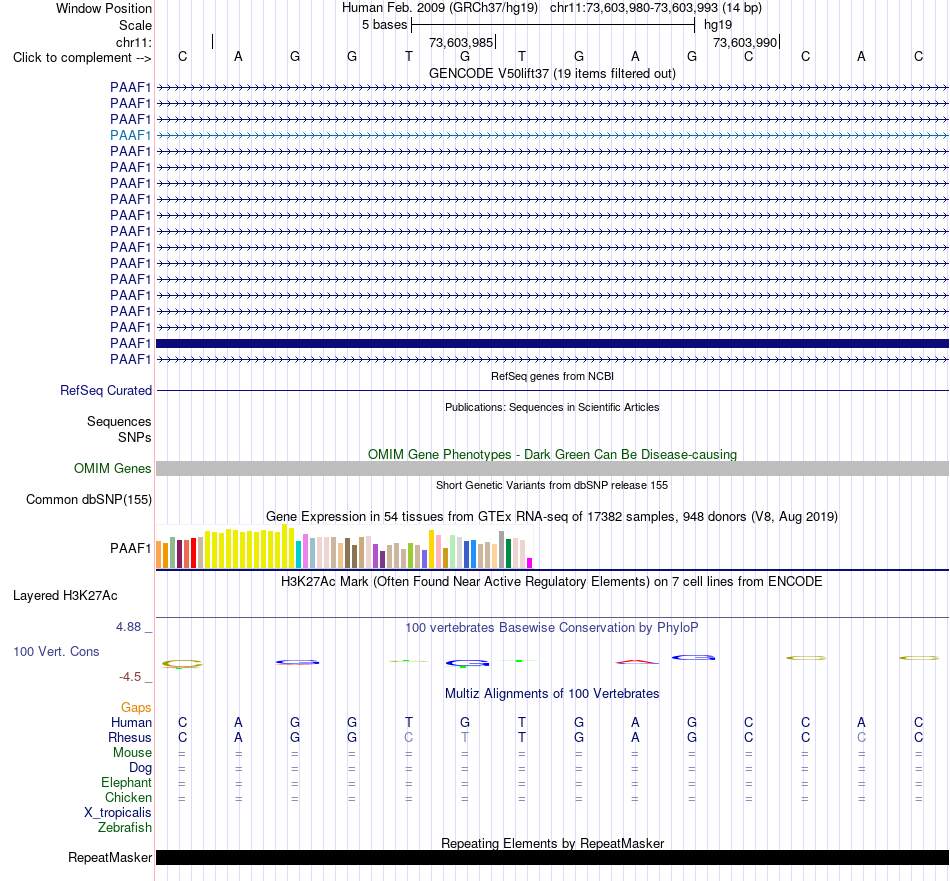Image resolution: width=950 pixels, height=881 pixels.
Task: Click the gray OMIM Genes item bar
Action: tap(552, 468)
